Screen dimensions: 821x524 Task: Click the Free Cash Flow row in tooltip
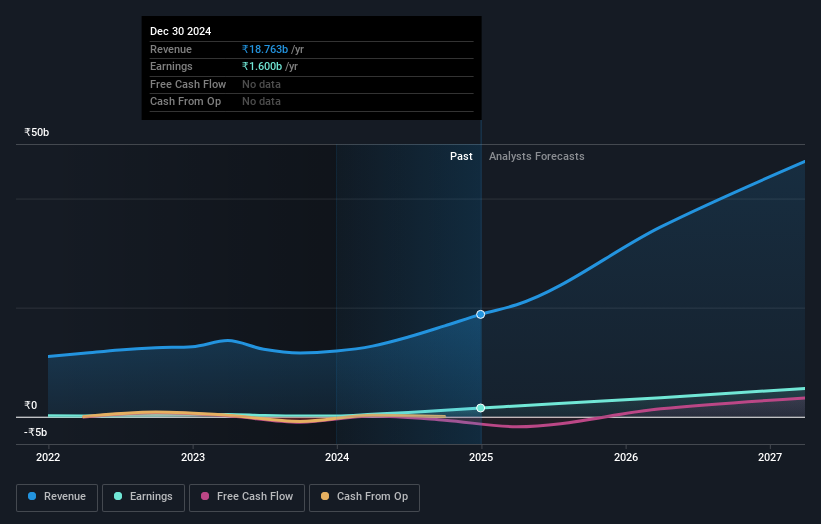tap(312, 84)
